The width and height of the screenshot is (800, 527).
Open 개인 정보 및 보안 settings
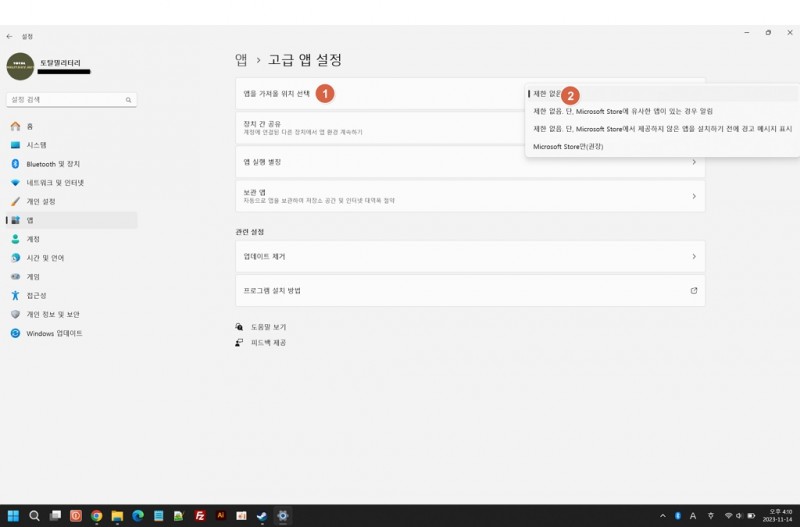(71, 314)
